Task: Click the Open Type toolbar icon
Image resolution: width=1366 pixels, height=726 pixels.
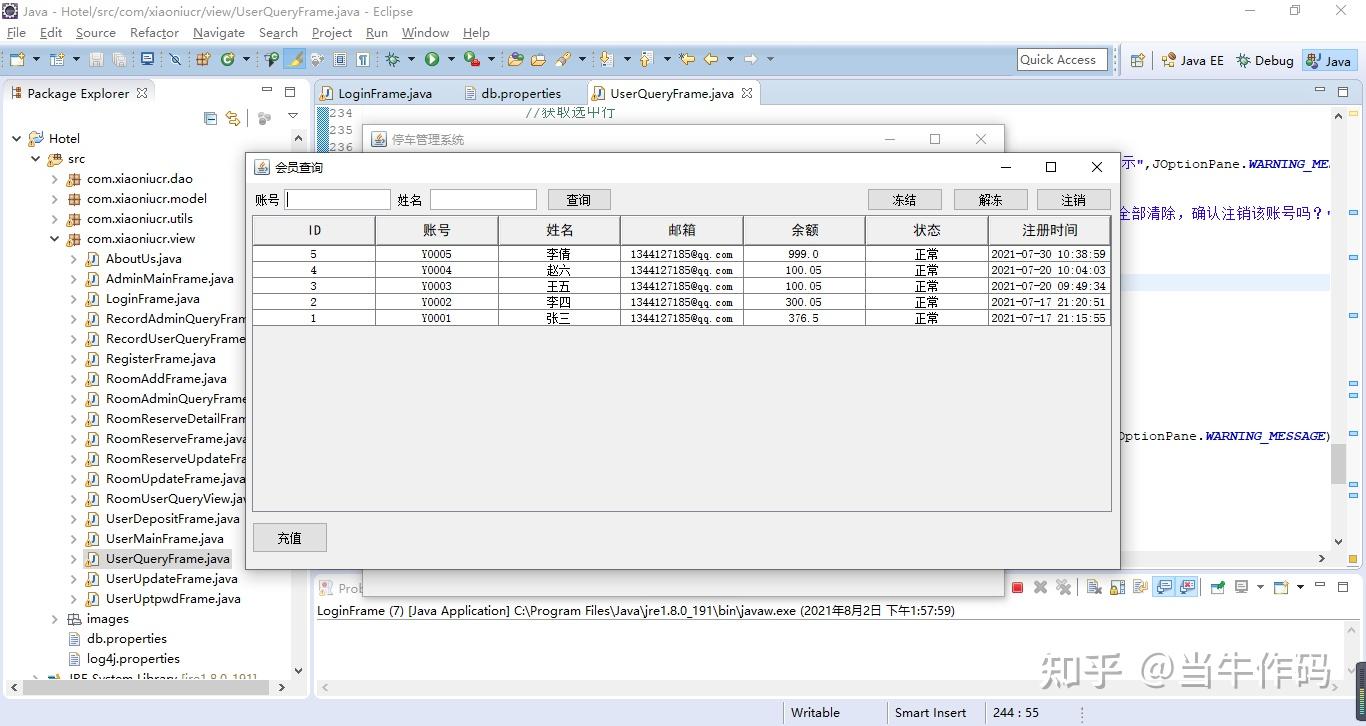Action: click(x=516, y=60)
